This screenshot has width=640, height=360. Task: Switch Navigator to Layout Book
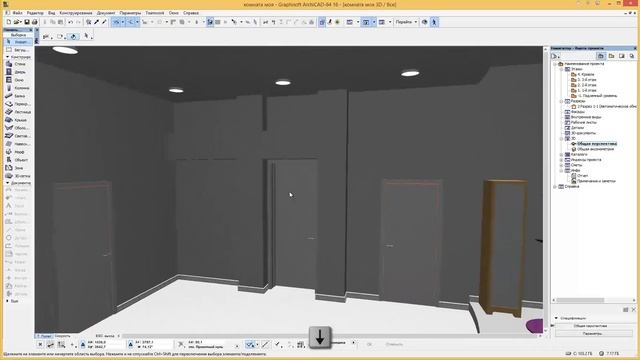622,56
